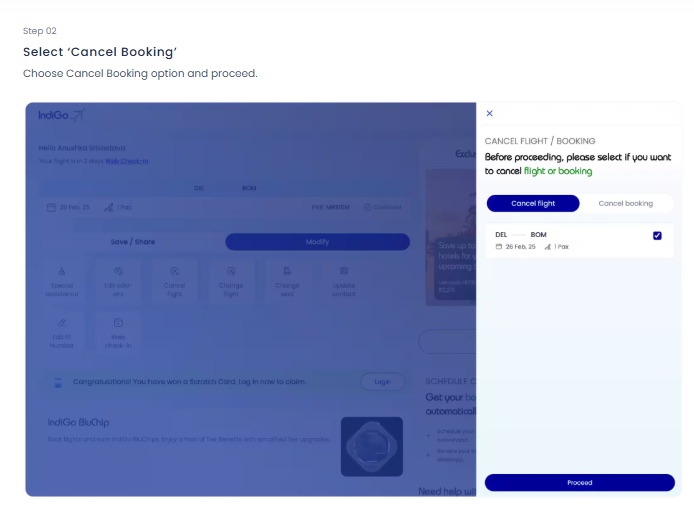Viewport: 694px width, 511px height.
Task: Select the Cancel flight toggle option
Action: tap(533, 203)
